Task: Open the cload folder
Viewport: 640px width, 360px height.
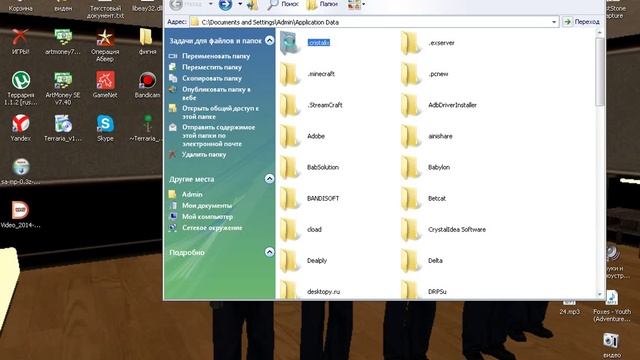Action: 301,229
